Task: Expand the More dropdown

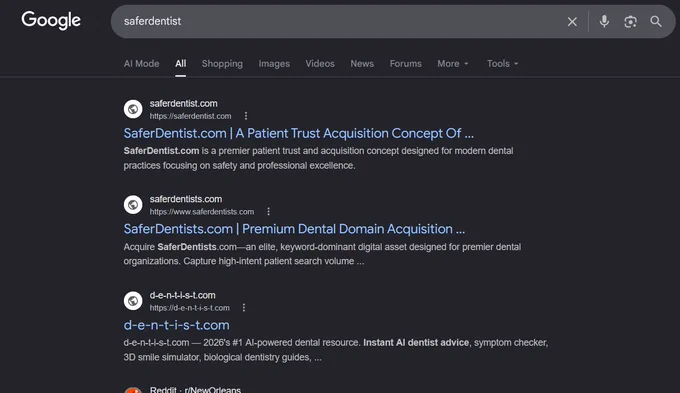Action: (x=453, y=63)
